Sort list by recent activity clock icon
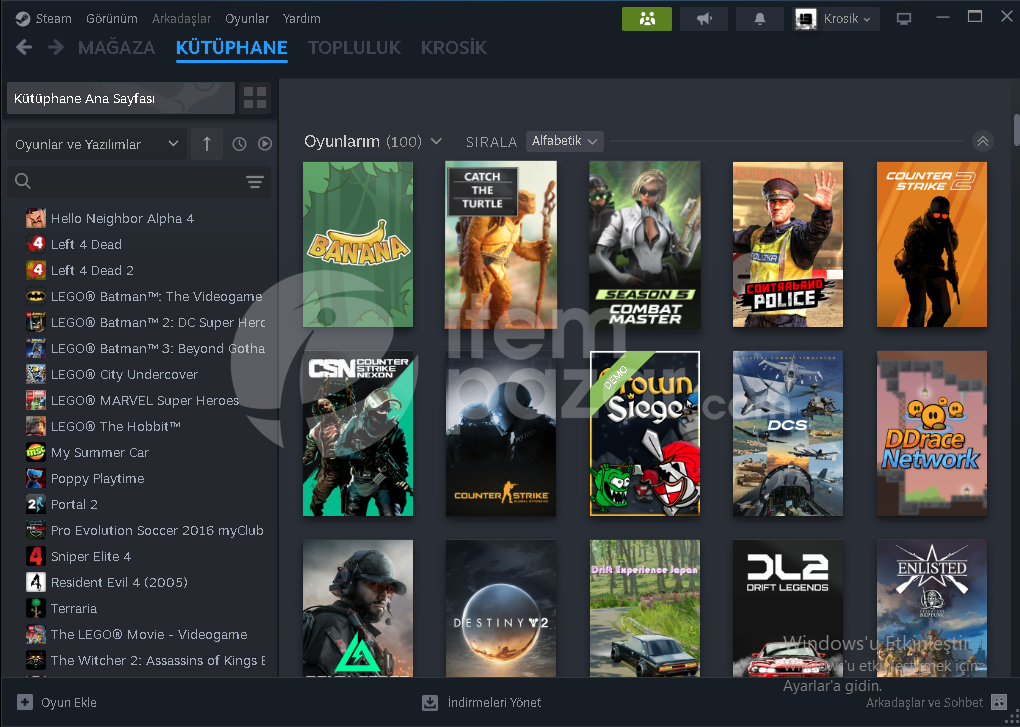Image resolution: width=1020 pixels, height=727 pixels. (239, 144)
